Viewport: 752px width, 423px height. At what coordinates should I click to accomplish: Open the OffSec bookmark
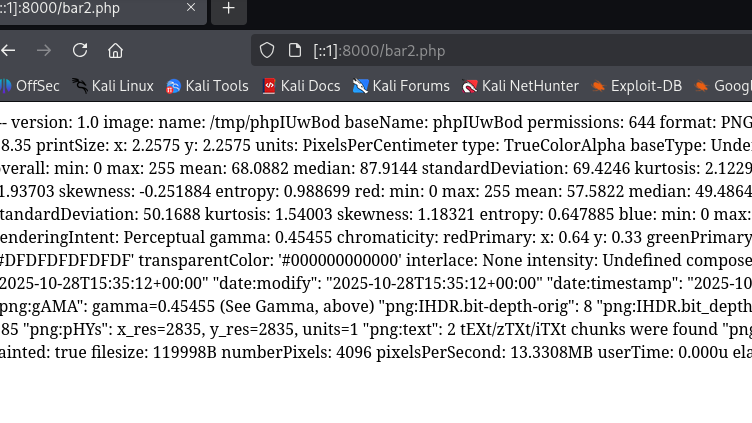pyautogui.click(x=30, y=86)
